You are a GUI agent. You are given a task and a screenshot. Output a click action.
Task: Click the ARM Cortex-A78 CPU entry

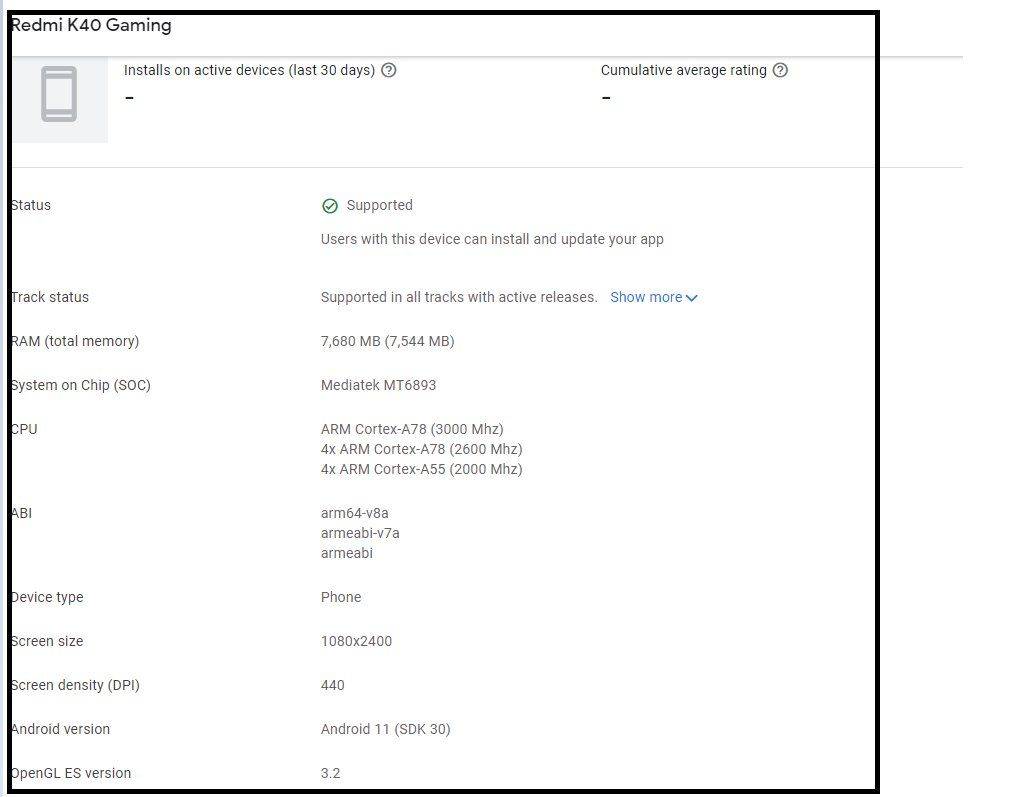click(412, 428)
